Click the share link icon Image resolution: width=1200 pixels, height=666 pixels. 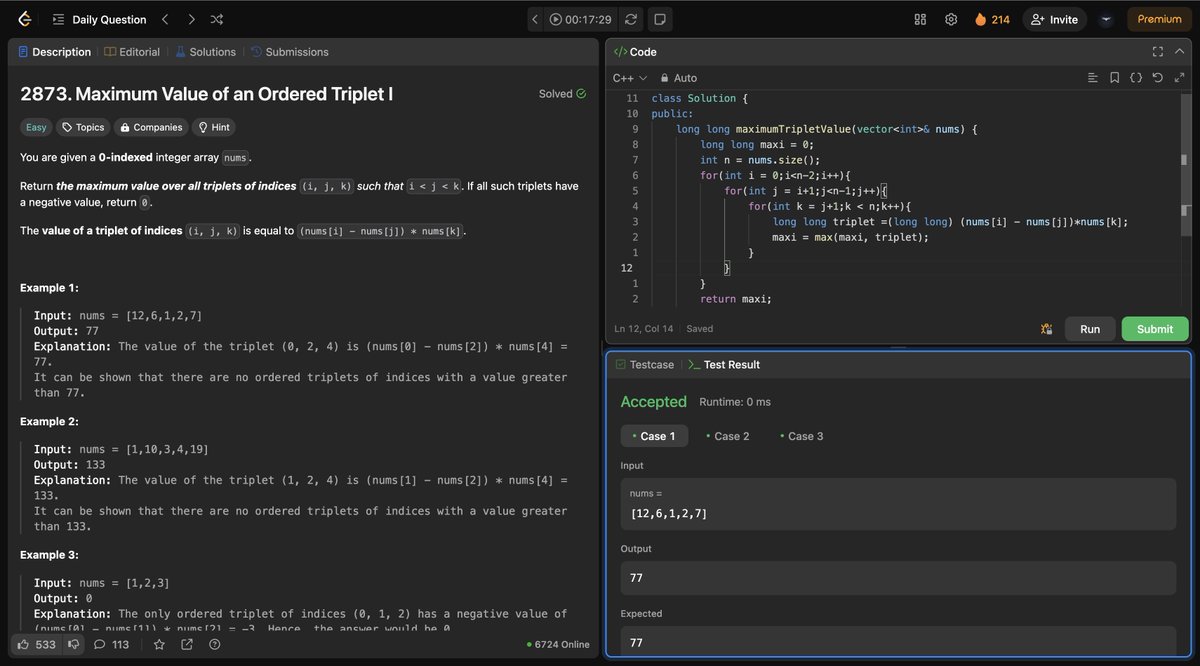coord(187,645)
